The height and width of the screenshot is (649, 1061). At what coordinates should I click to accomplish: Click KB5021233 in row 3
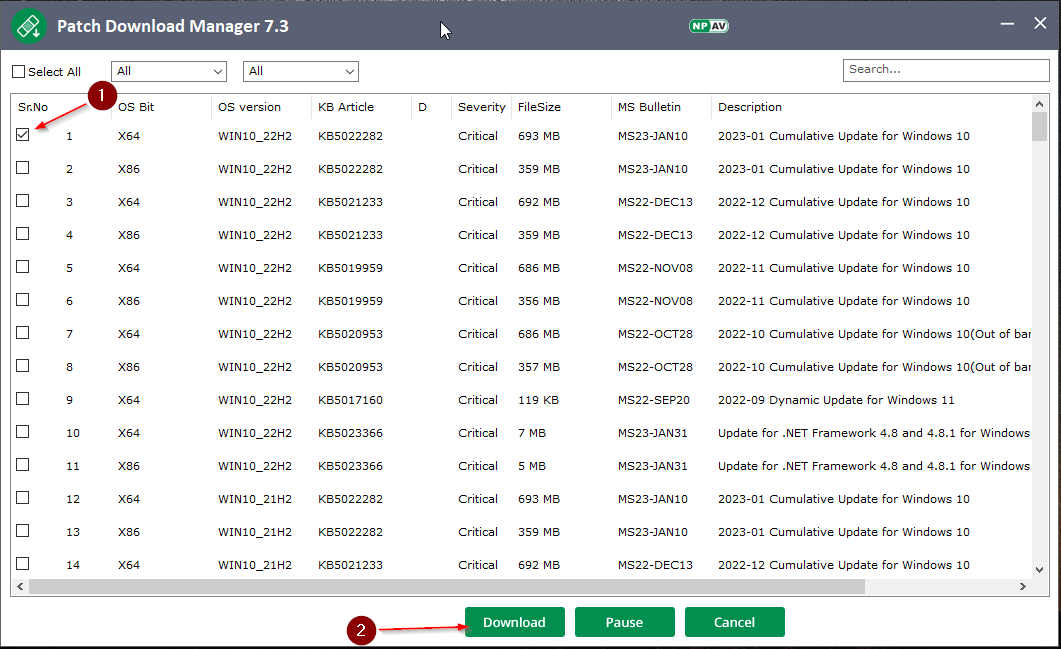tap(351, 202)
